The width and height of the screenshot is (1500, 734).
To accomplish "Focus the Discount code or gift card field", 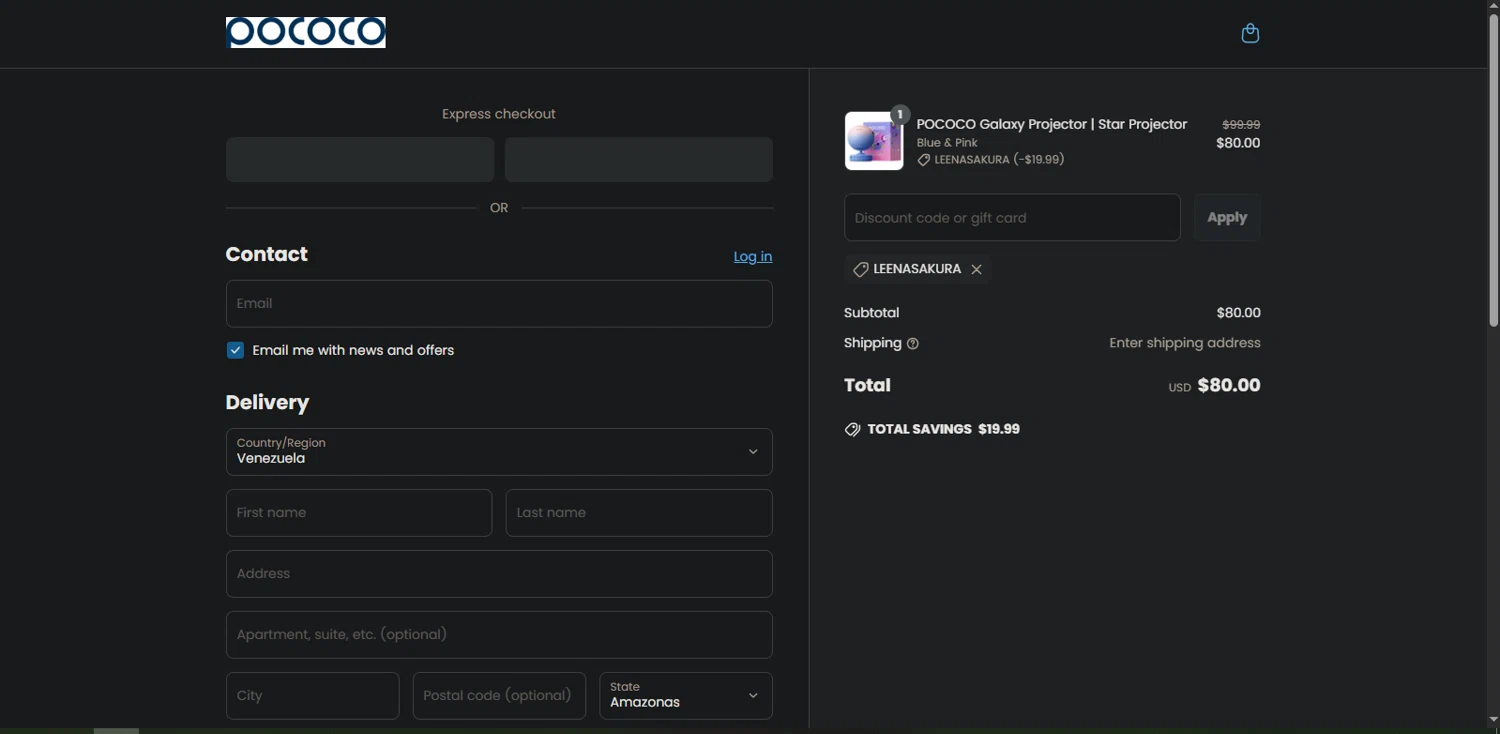I will 1012,217.
